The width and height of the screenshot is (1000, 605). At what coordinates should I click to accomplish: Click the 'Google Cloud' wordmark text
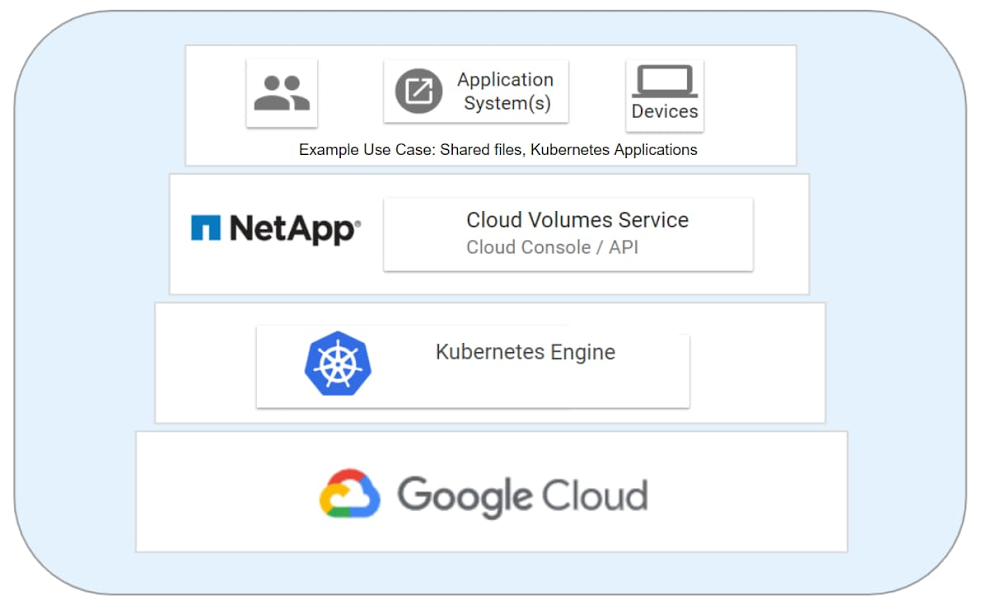pos(523,496)
